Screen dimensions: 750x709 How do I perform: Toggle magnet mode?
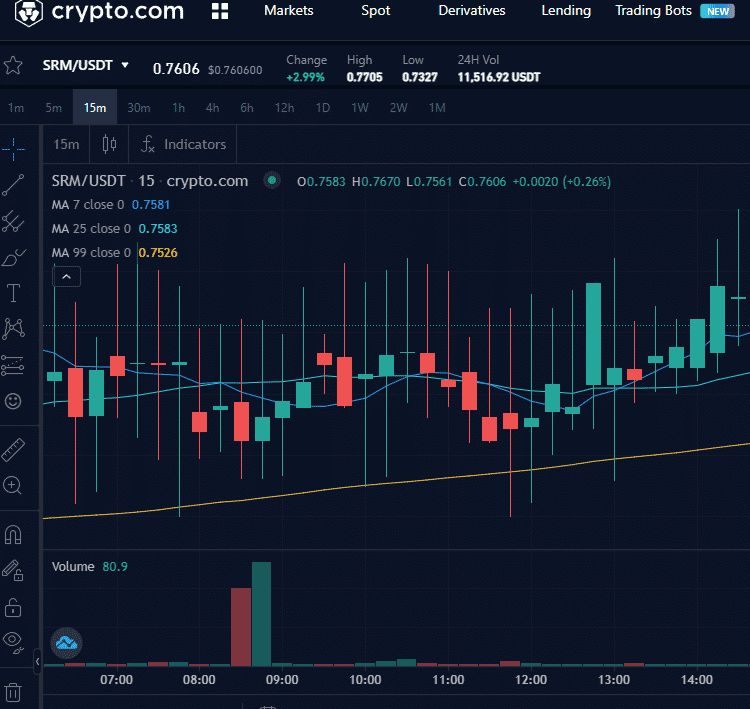coord(13,535)
